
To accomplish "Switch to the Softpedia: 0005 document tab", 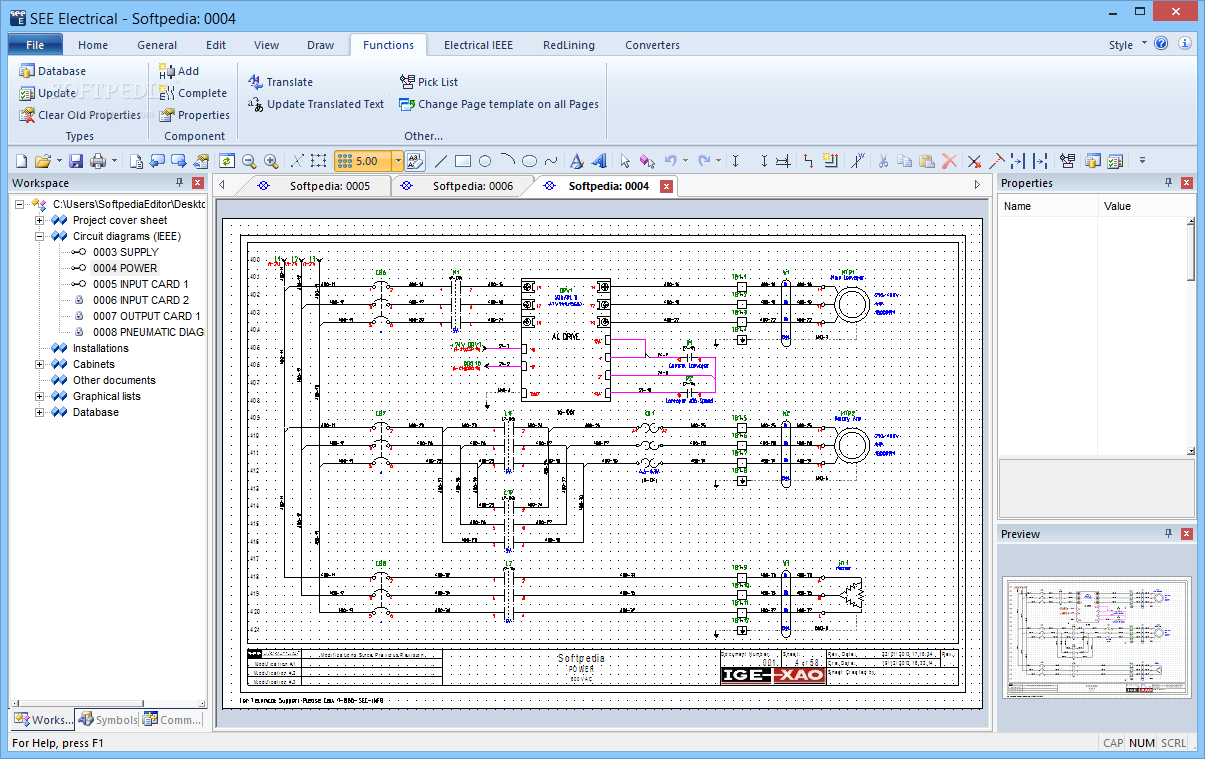I will tap(329, 186).
